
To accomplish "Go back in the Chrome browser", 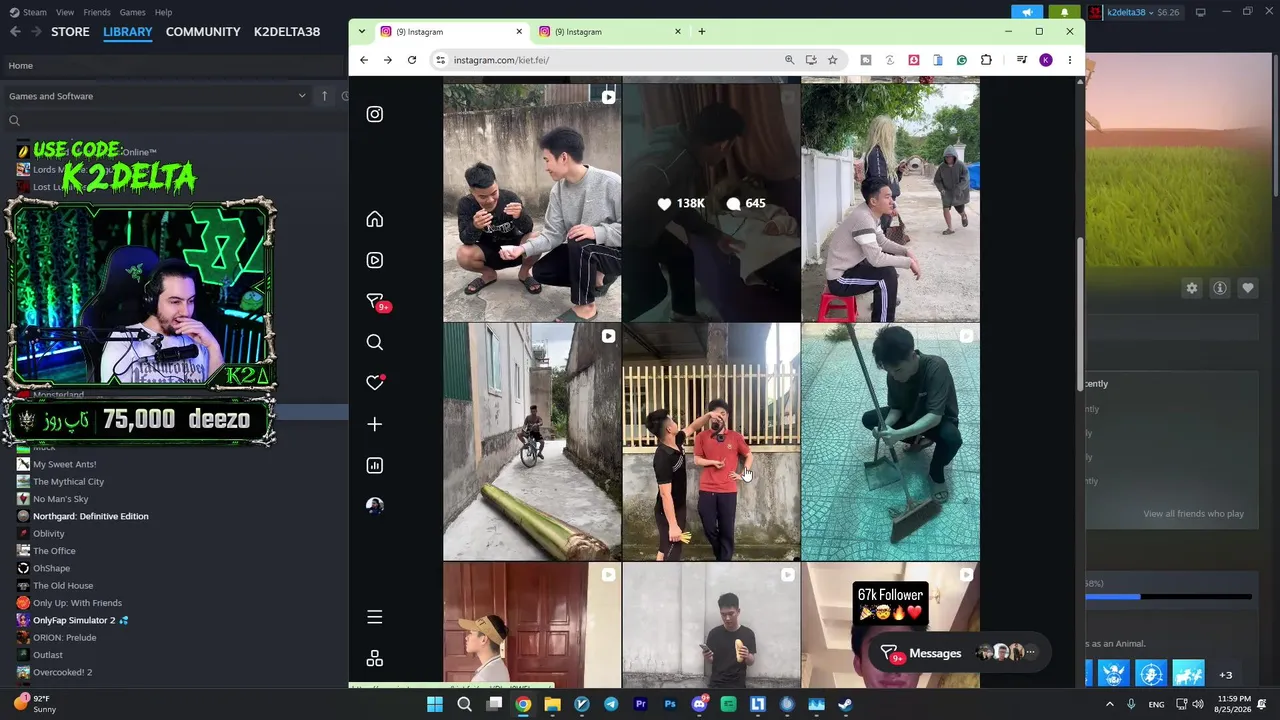I will (364, 60).
